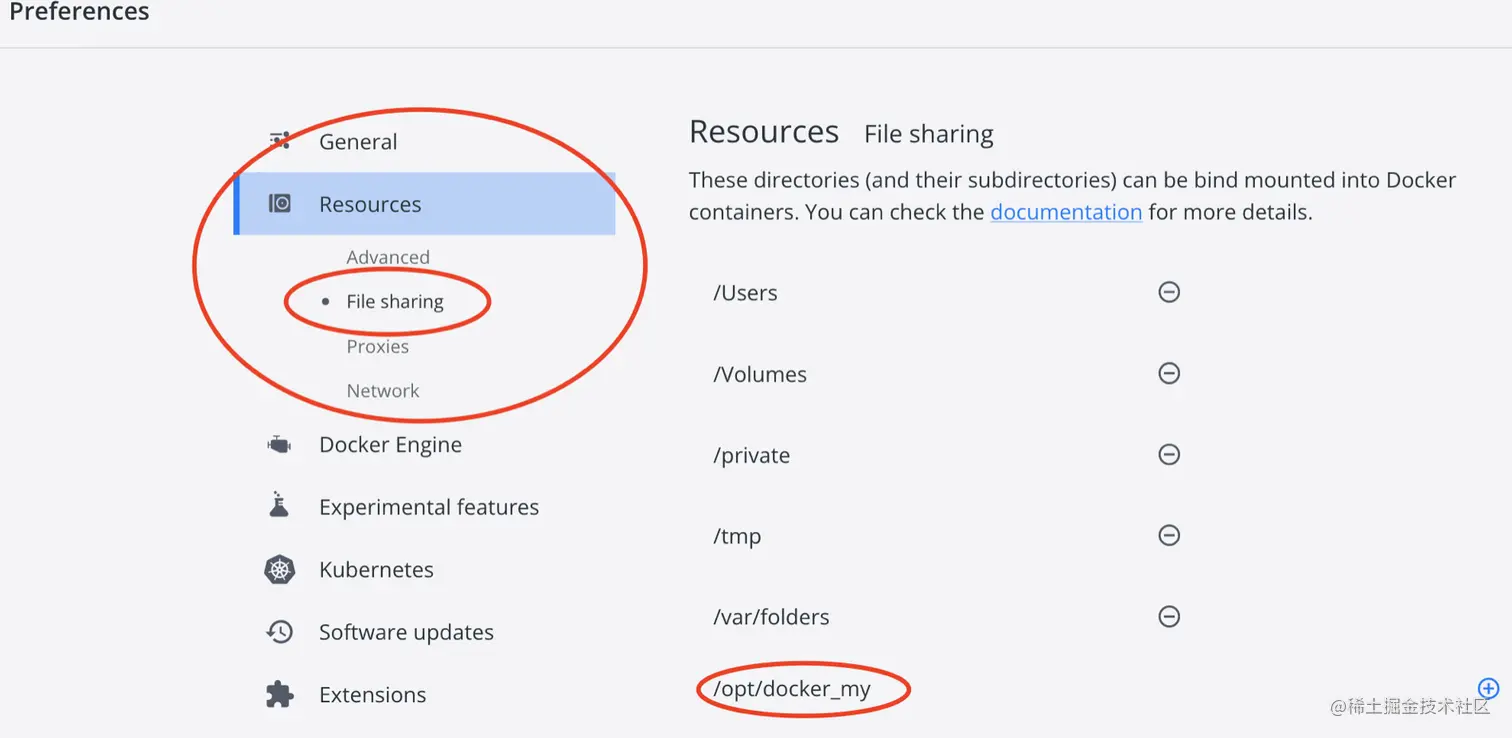
Task: Remove the /private shared directory
Action: point(1169,454)
